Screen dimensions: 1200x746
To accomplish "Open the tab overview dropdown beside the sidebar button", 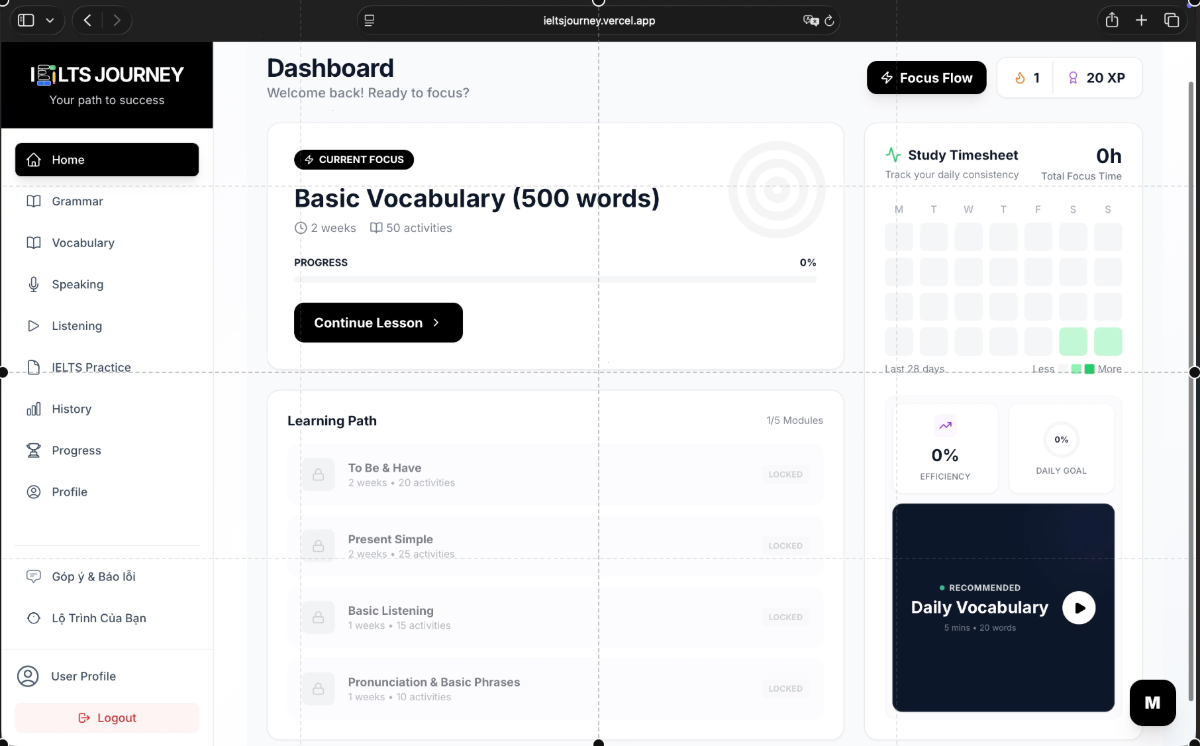I will 48,20.
